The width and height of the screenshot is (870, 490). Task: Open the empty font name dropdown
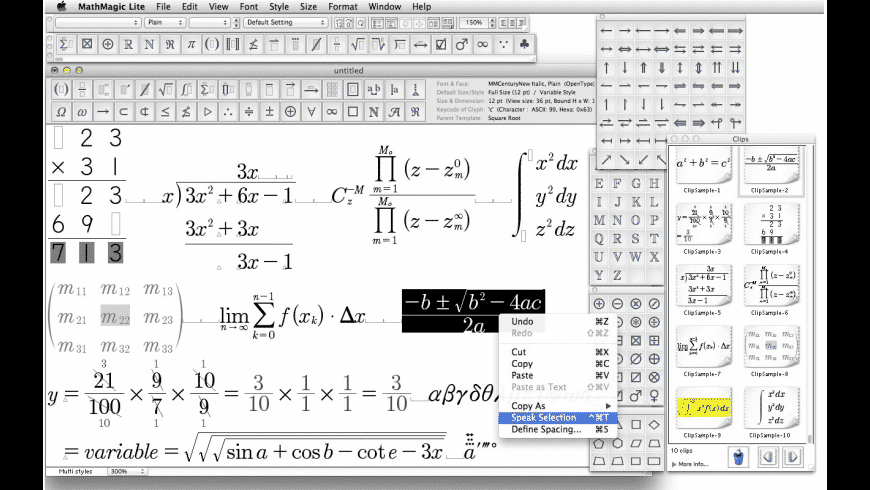98,22
